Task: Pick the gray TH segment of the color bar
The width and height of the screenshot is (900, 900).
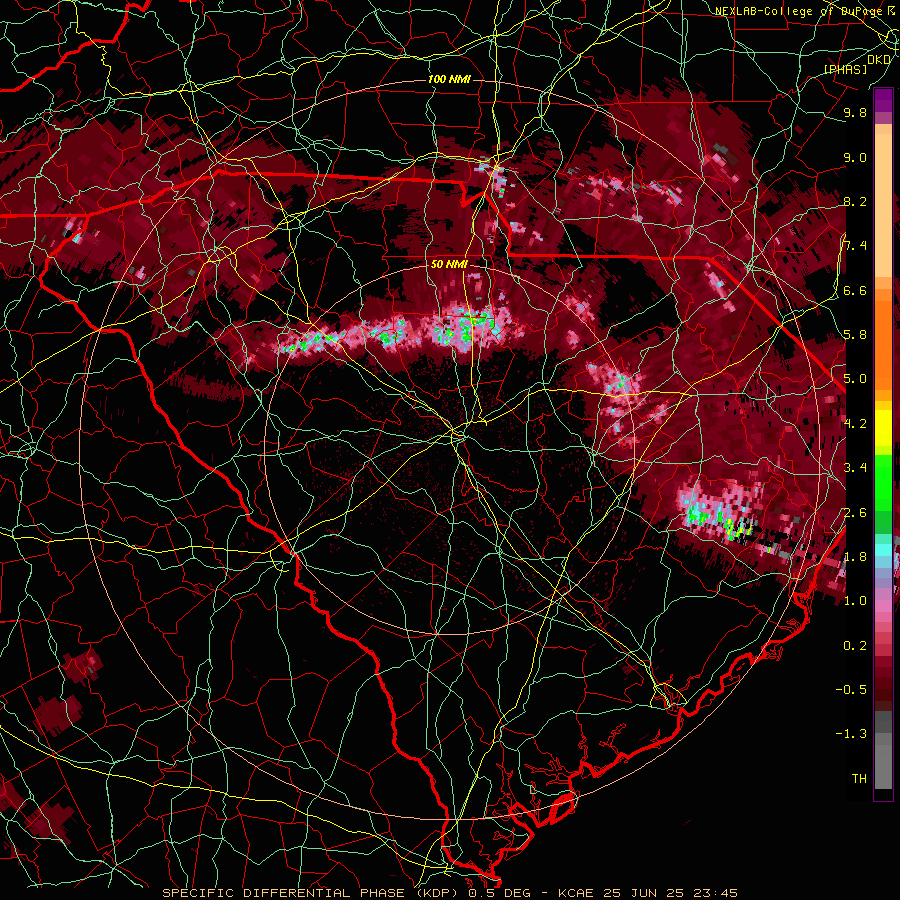Action: click(x=883, y=767)
